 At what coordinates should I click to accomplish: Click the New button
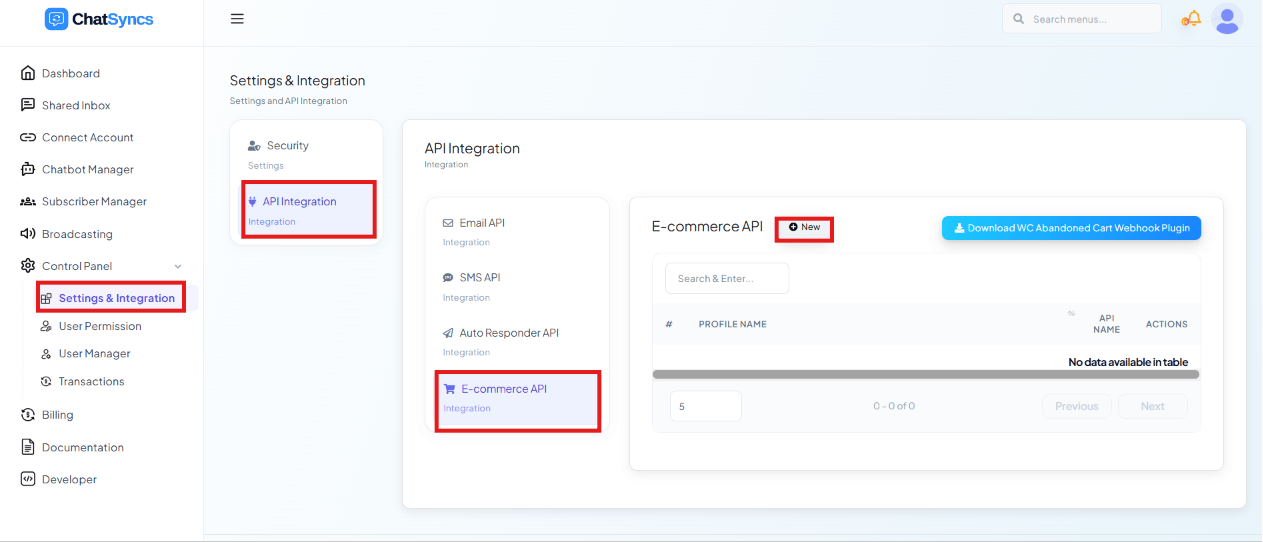coord(804,228)
